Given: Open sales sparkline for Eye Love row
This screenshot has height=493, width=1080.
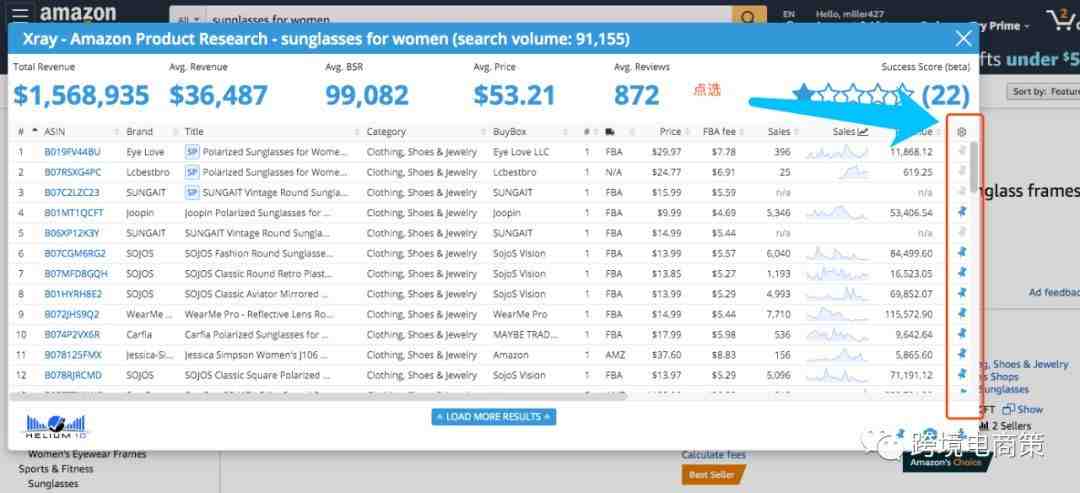Looking at the screenshot, I should coord(837,152).
